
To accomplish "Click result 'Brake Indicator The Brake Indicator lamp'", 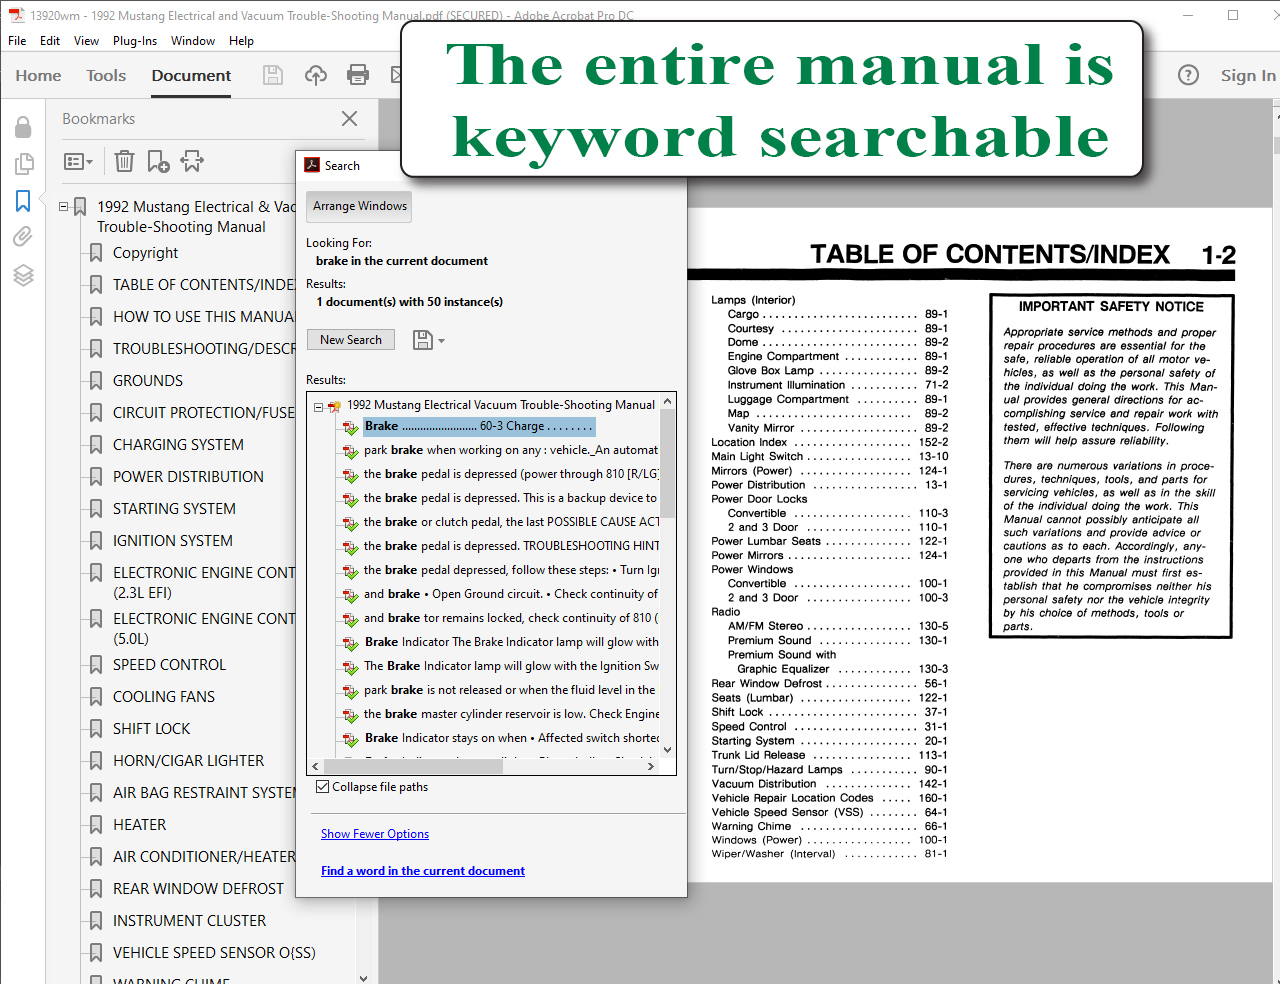I will [510, 642].
